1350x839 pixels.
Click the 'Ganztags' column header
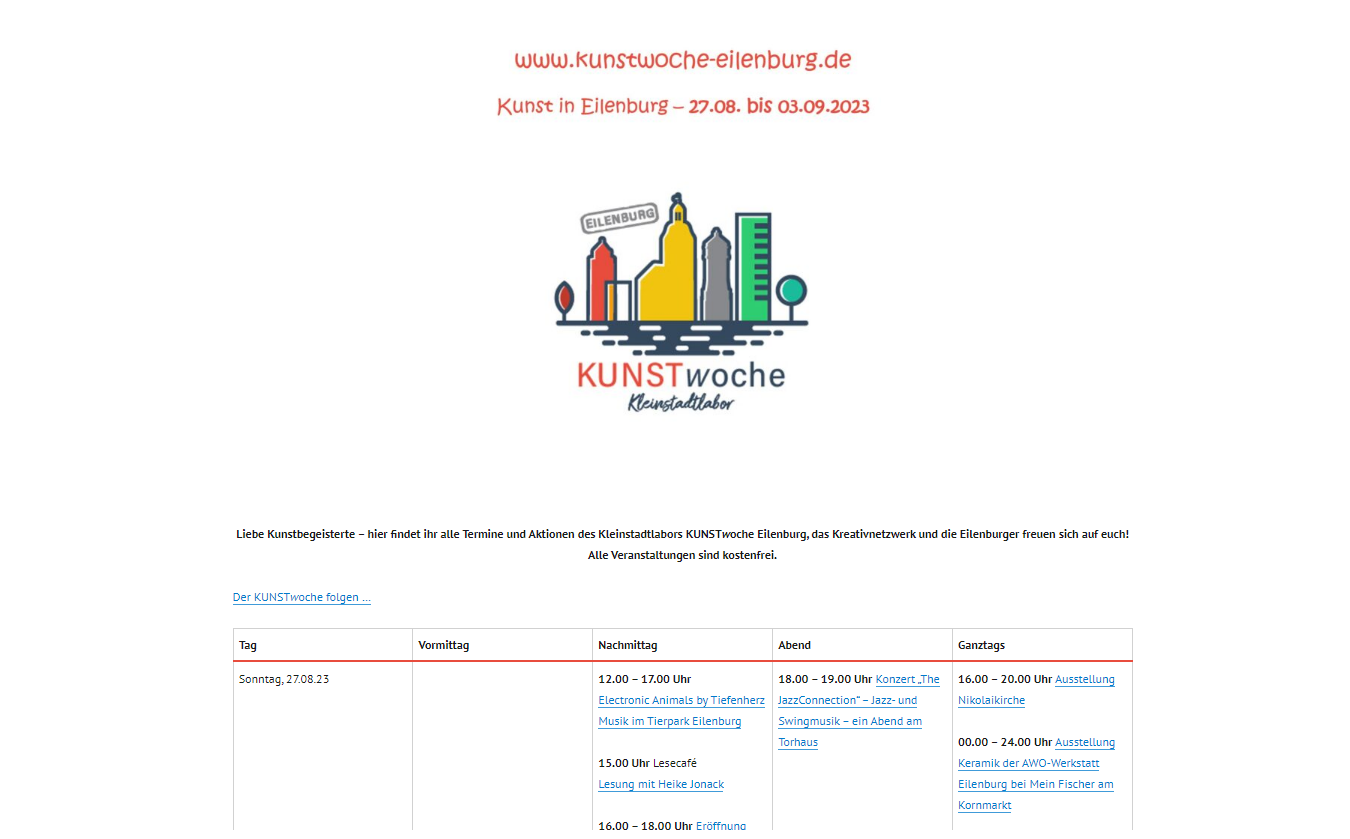1042,645
